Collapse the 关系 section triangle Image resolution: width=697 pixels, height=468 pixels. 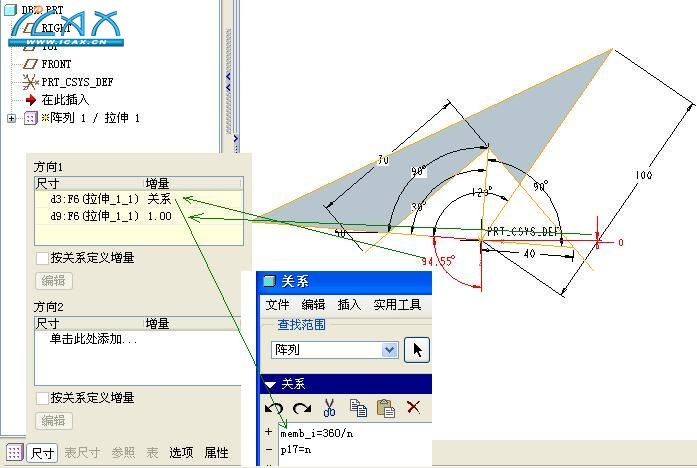tap(270, 384)
